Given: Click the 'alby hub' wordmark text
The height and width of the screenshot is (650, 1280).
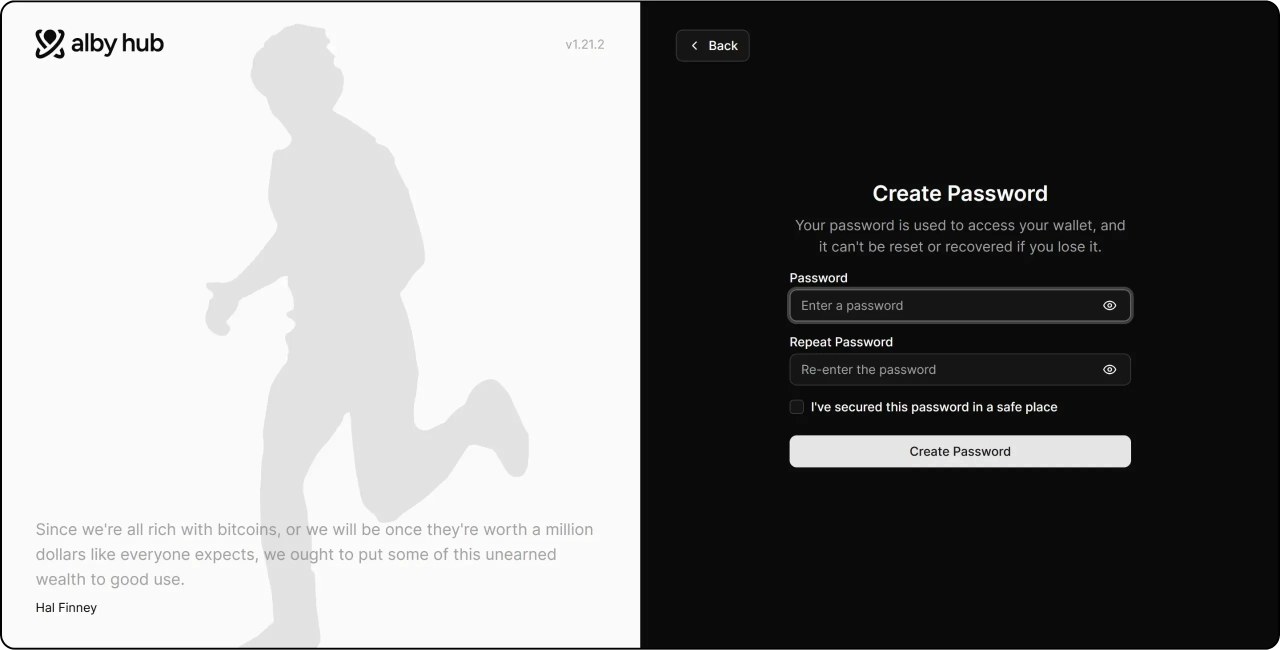Looking at the screenshot, I should pyautogui.click(x=117, y=43).
